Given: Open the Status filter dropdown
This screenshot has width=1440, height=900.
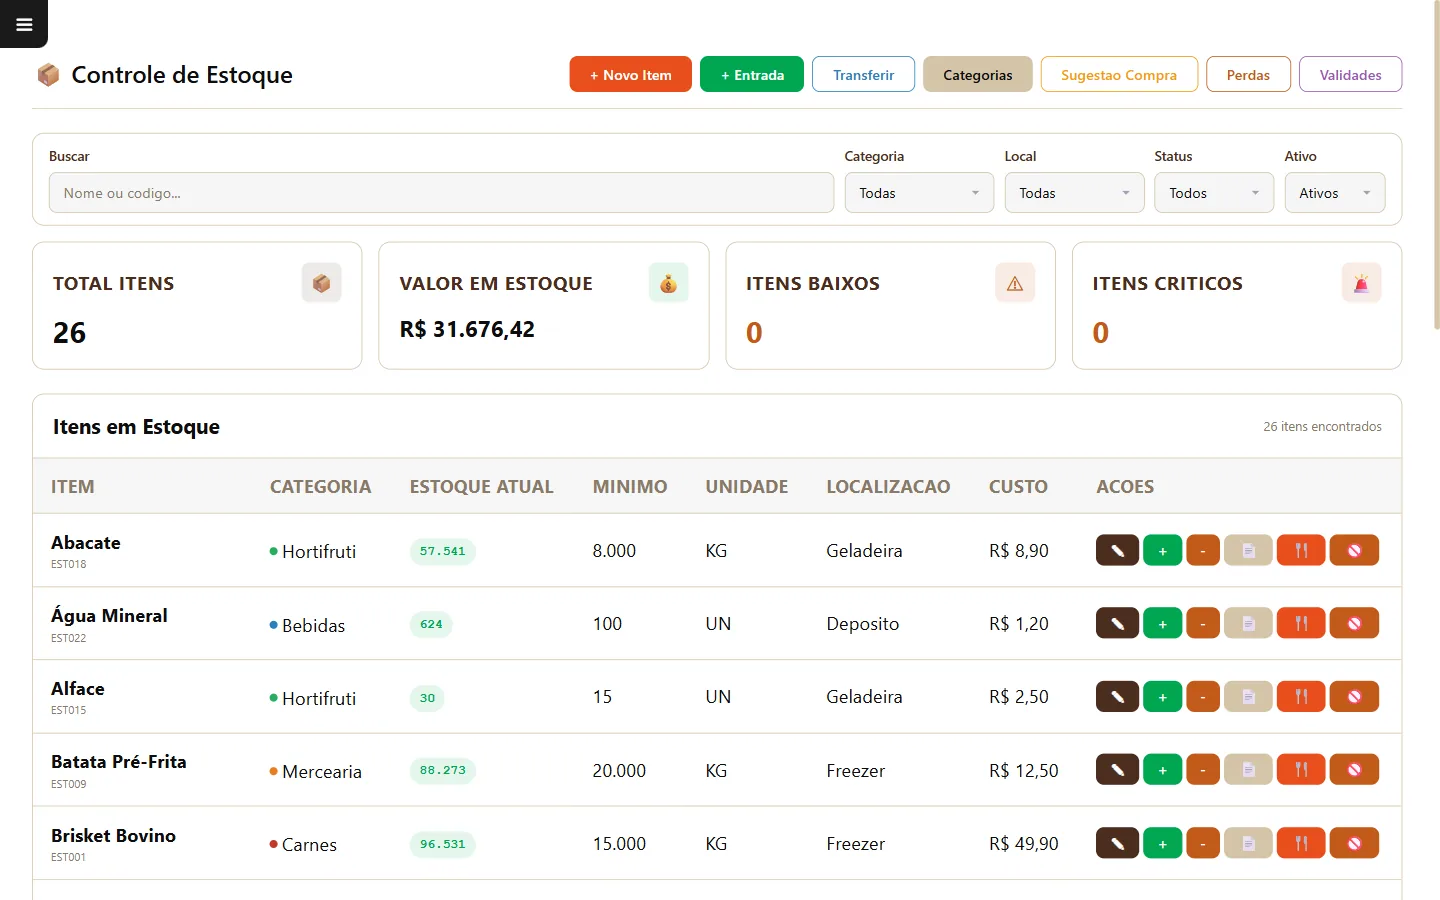Looking at the screenshot, I should 1214,193.
